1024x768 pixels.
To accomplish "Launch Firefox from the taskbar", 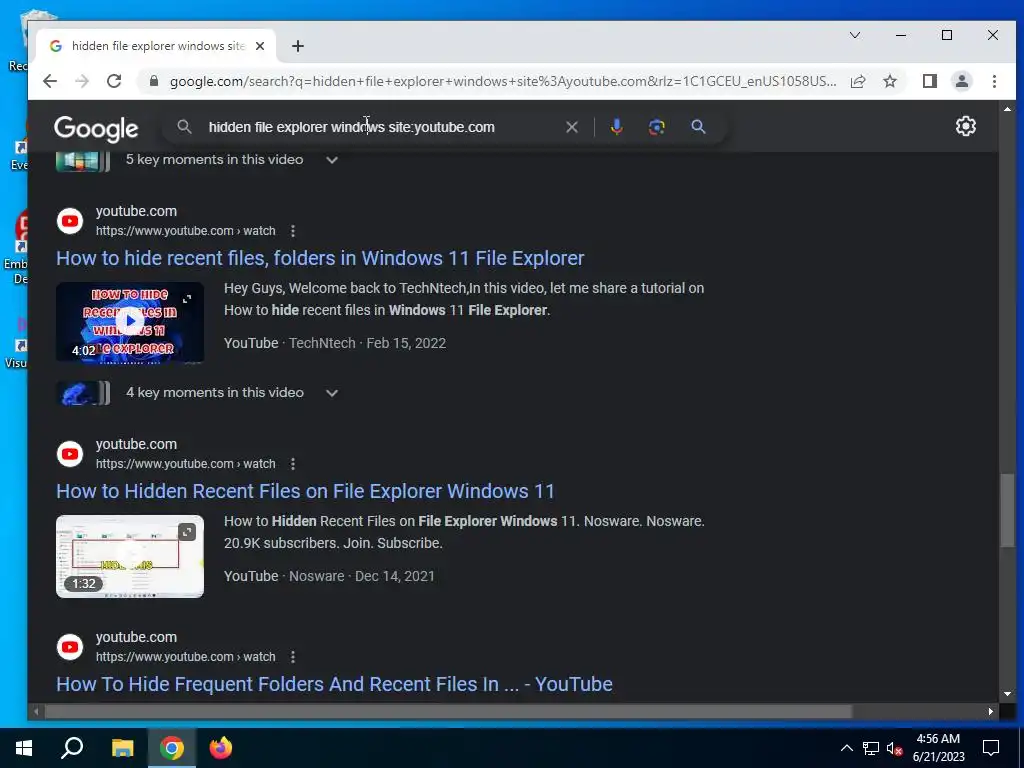I will 221,748.
